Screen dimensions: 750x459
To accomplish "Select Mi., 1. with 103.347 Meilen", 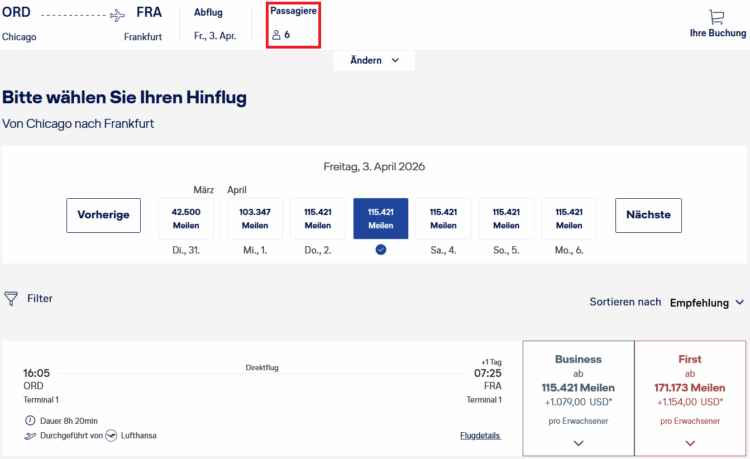I will point(255,219).
